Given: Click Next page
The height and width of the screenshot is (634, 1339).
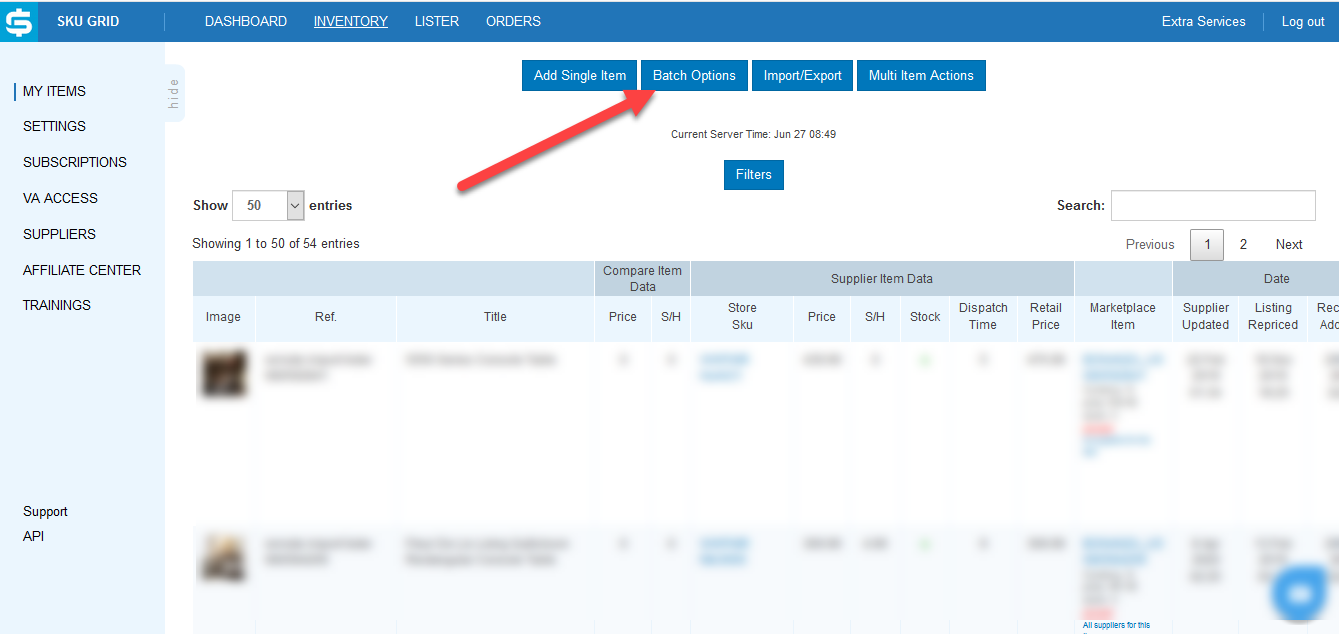Looking at the screenshot, I should point(1289,244).
